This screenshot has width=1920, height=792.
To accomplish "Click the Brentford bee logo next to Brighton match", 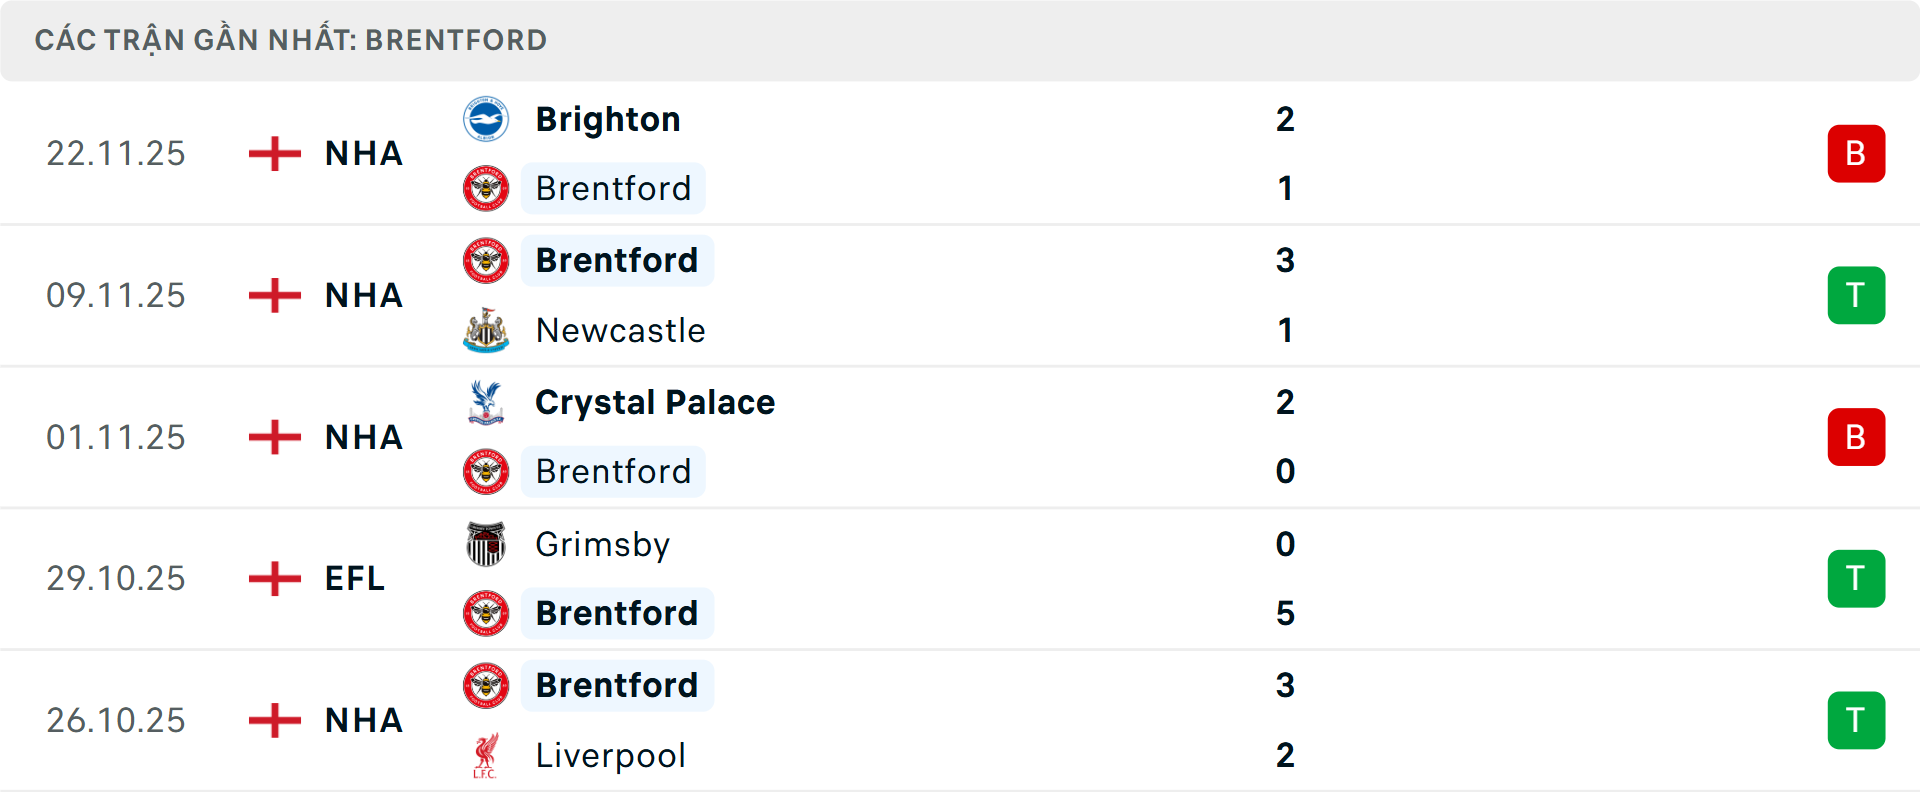I will point(486,188).
